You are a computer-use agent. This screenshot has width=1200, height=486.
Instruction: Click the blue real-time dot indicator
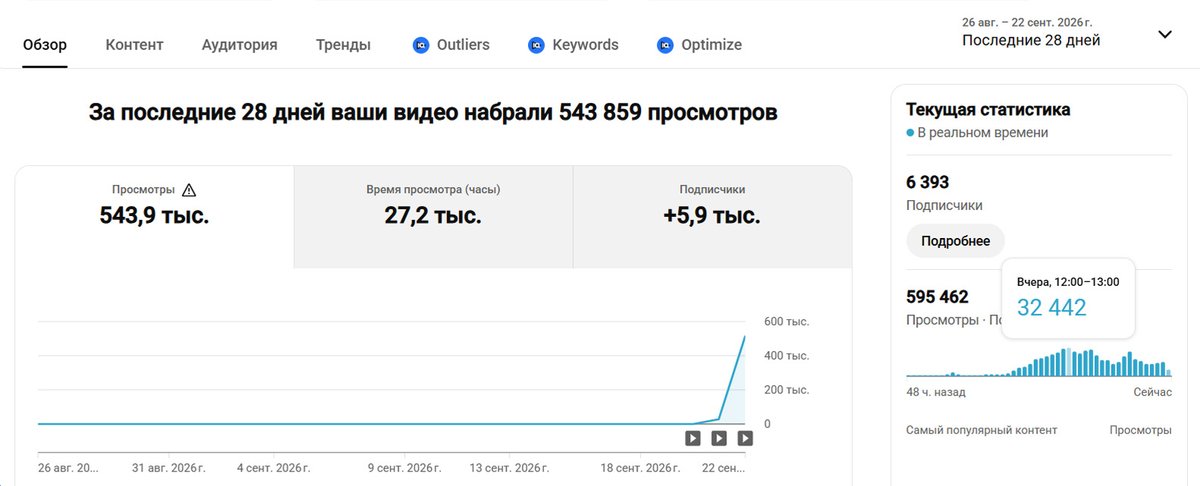(x=910, y=133)
